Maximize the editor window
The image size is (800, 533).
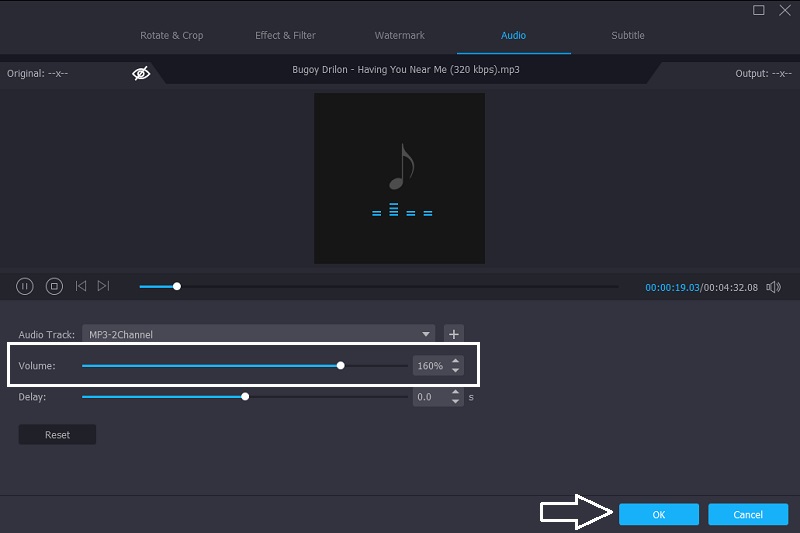(759, 10)
